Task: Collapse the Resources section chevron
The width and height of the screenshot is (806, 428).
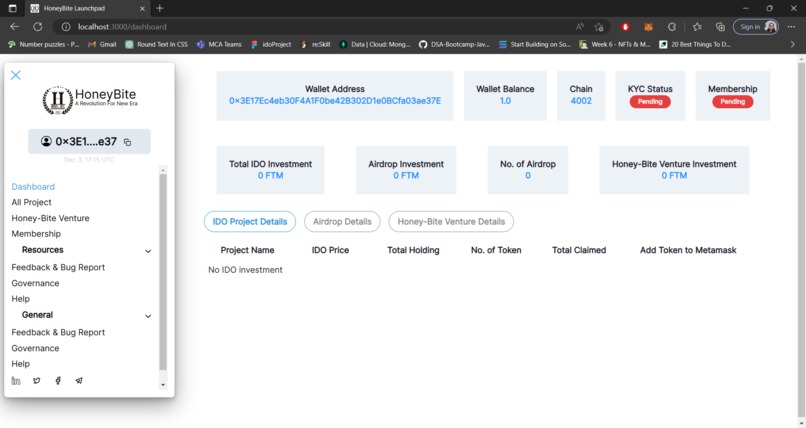Action: coord(148,251)
